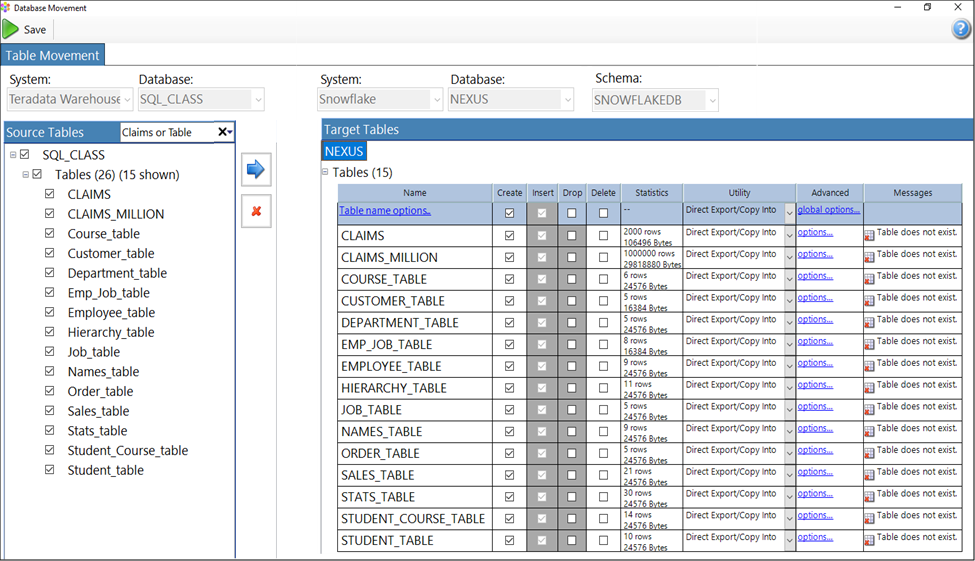
Task: Select Hierarchy_table in source tree
Action: point(110,332)
